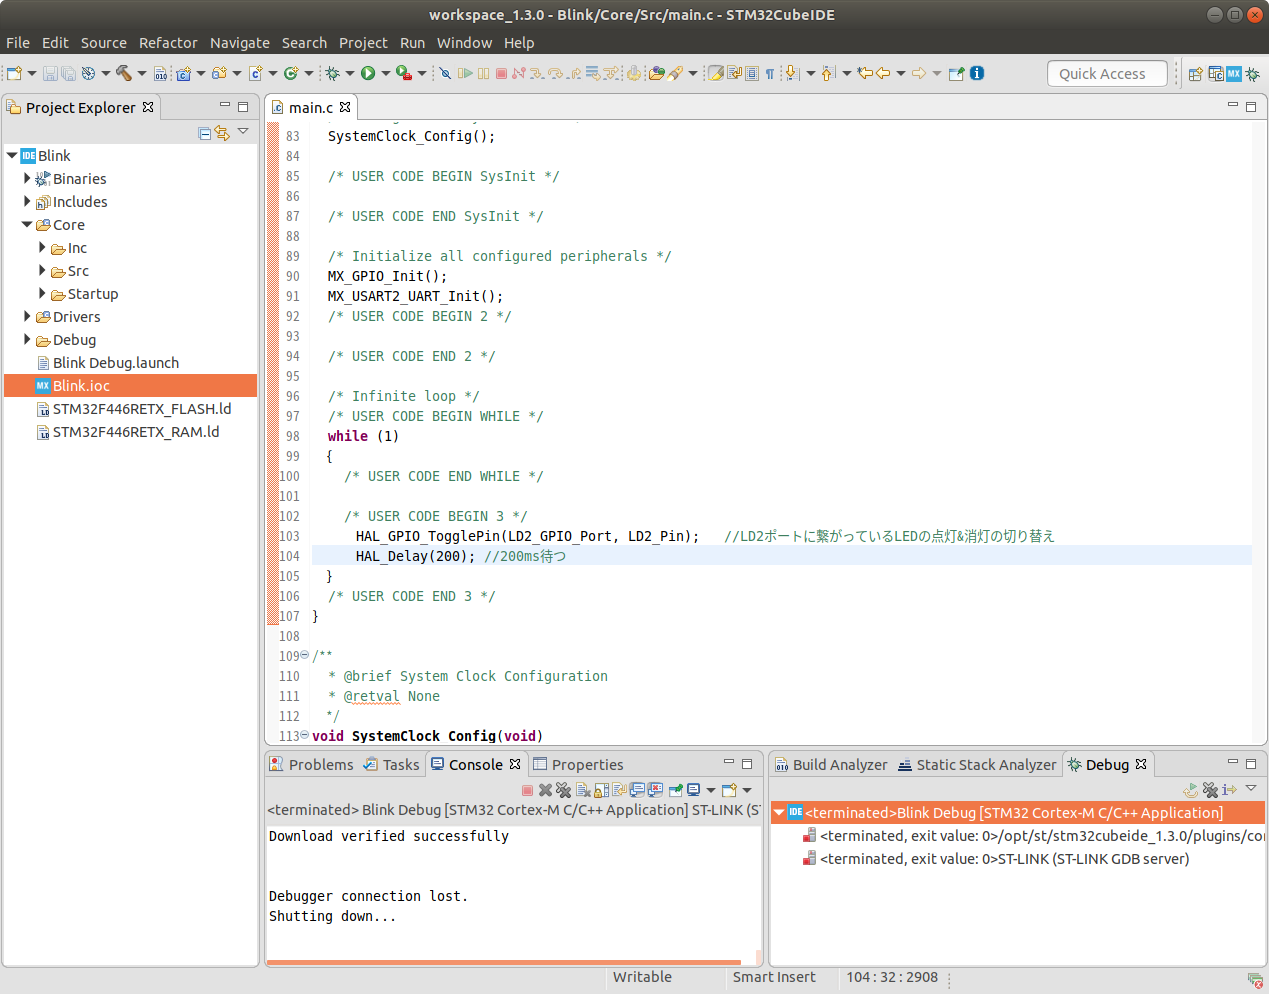Click the Skip All Breakpoints icon
Screen dimensions: 1269x994
click(445, 73)
